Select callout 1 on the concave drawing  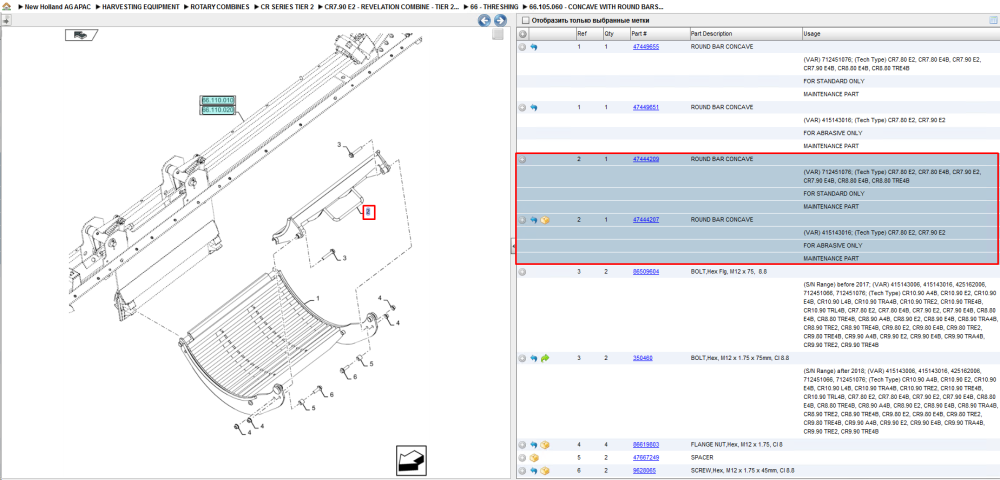pyautogui.click(x=318, y=298)
